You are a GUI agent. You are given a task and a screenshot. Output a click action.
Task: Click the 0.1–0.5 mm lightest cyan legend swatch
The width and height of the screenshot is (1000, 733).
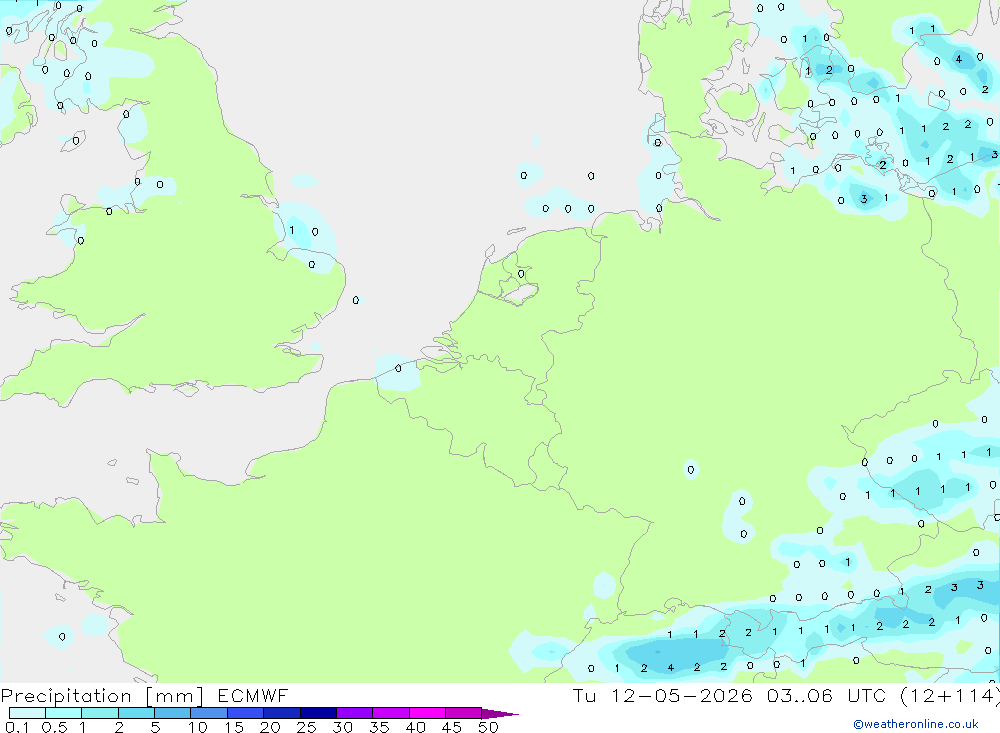pos(27,713)
